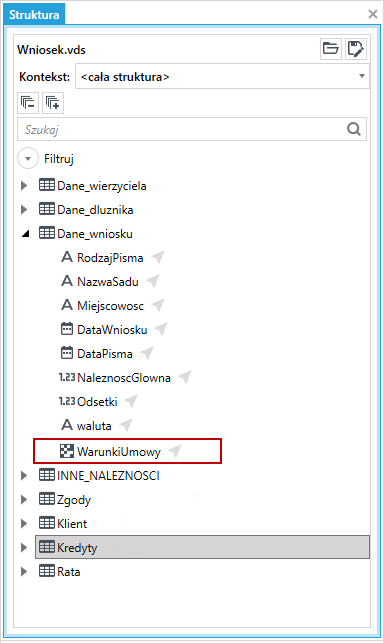384x643 pixels.
Task: Click the table icon of Dane_wierzyciela
Action: (47, 185)
